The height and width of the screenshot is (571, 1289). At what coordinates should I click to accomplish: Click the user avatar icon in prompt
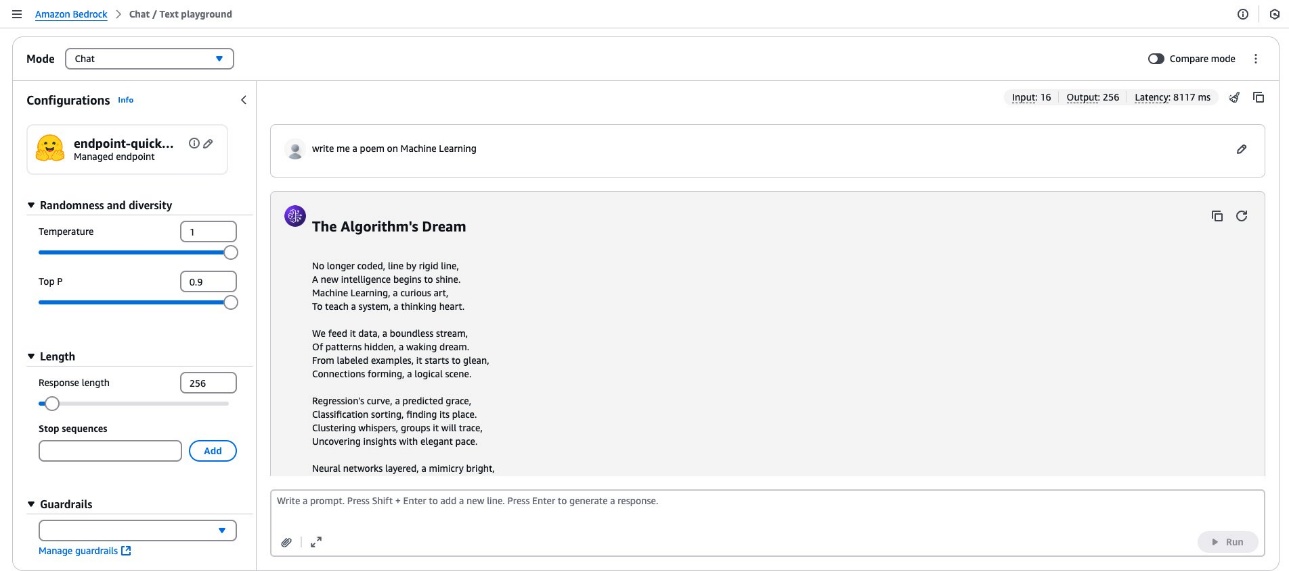click(x=295, y=150)
